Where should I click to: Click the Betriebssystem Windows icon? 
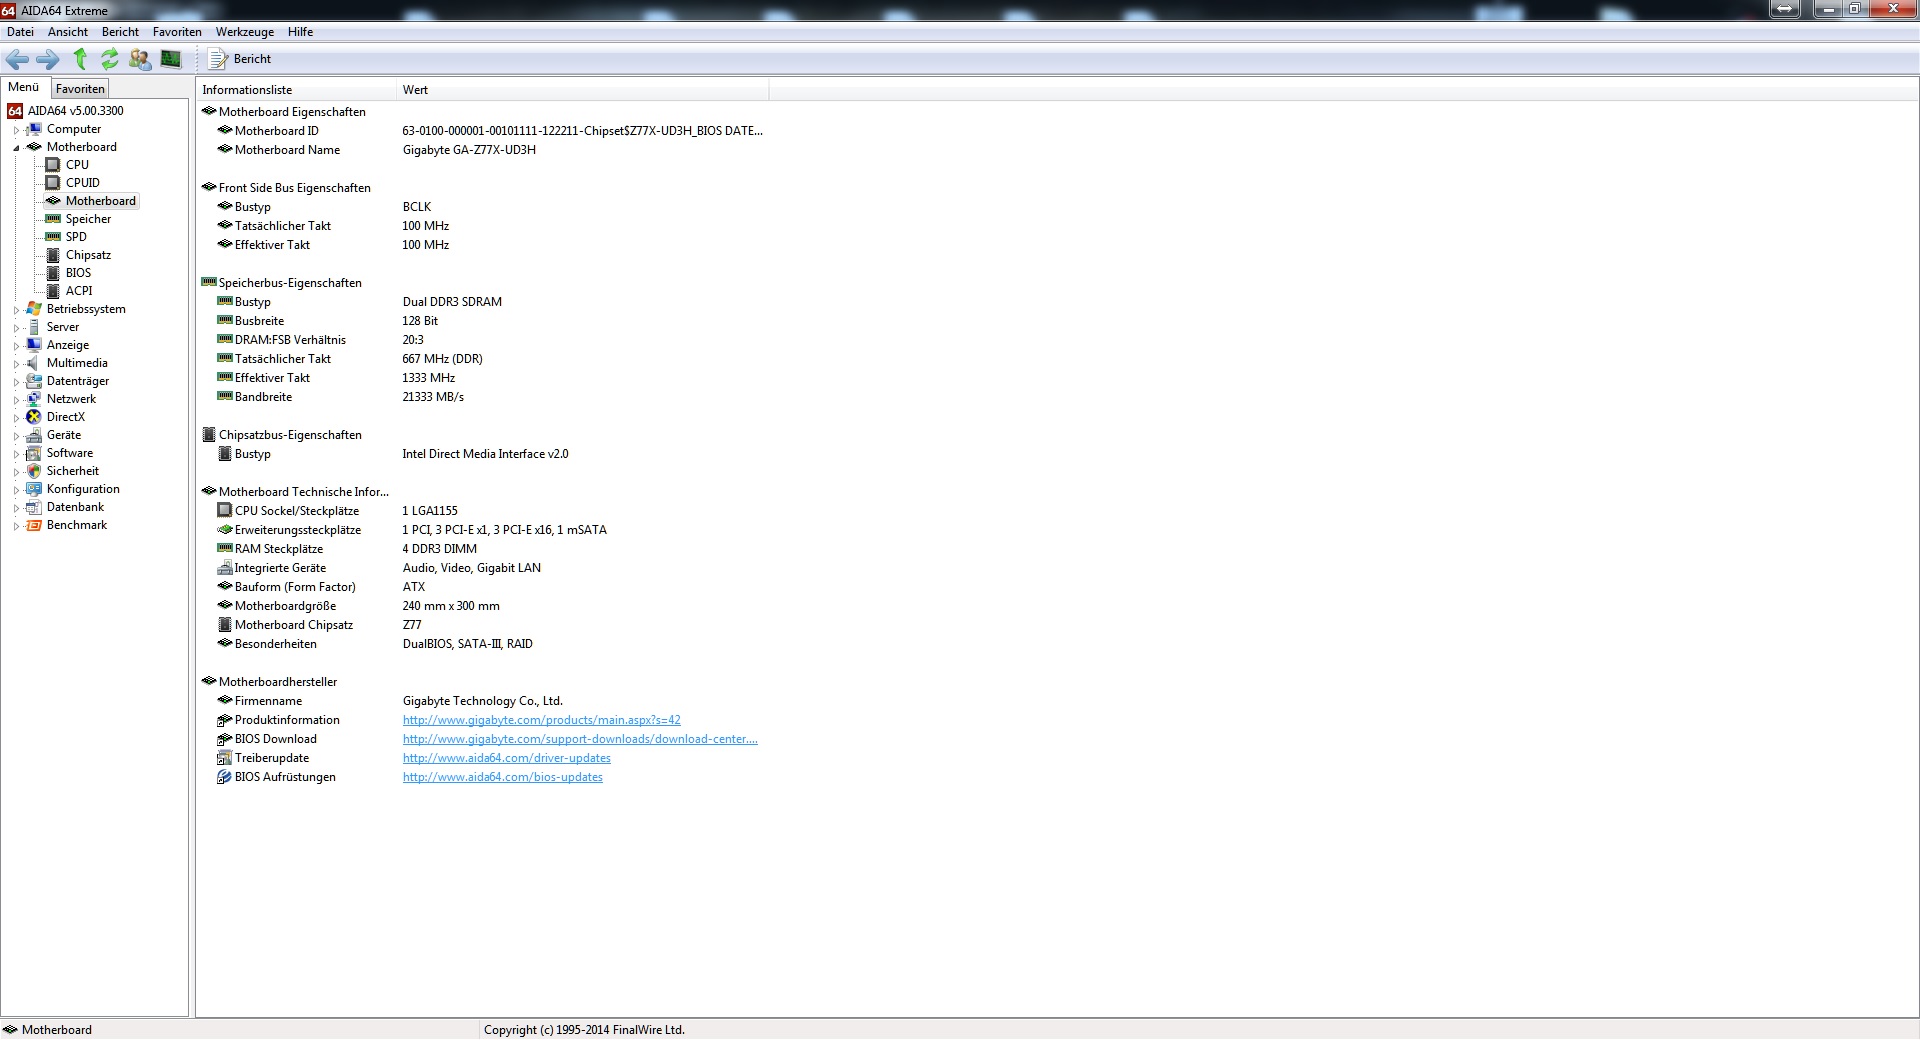point(34,309)
